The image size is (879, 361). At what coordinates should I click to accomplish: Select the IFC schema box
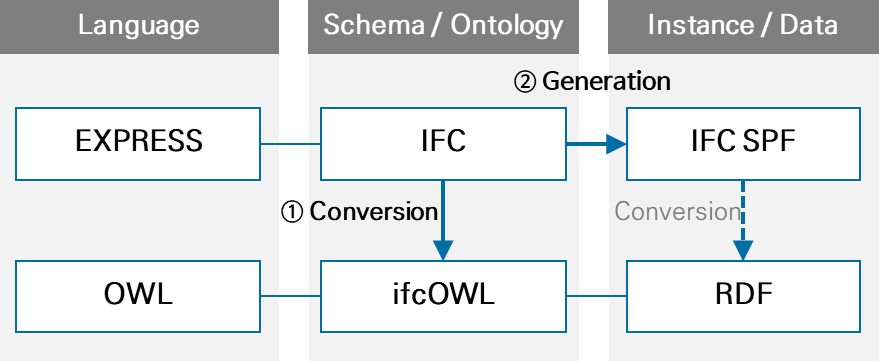[x=443, y=144]
